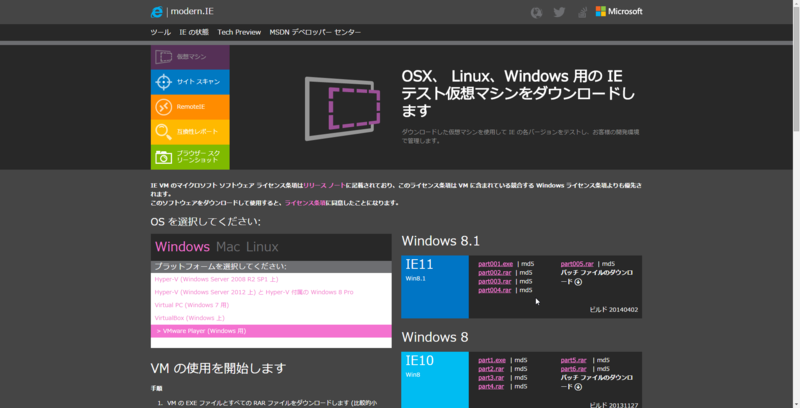The image size is (800, 408).
Task: Click the Windows 8.1 heading
Action: [441, 241]
